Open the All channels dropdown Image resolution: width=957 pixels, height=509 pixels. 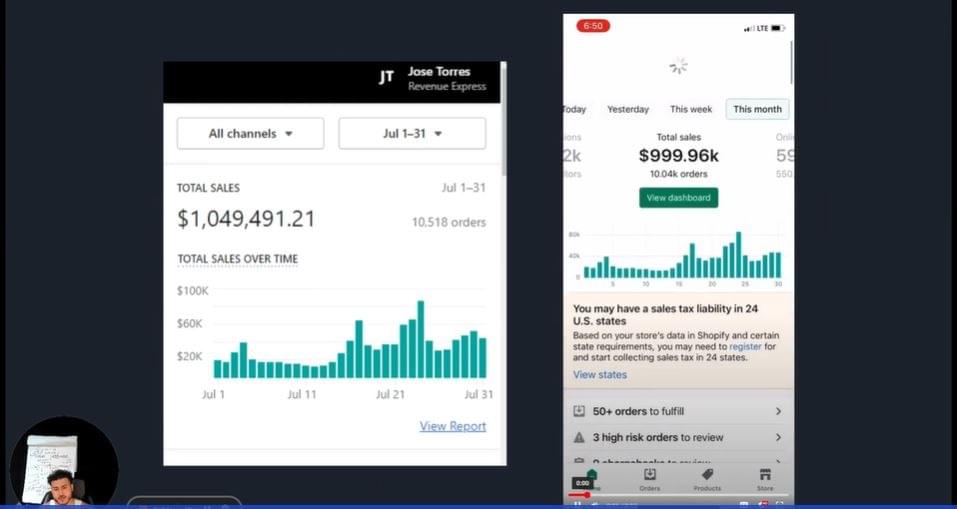pyautogui.click(x=250, y=133)
